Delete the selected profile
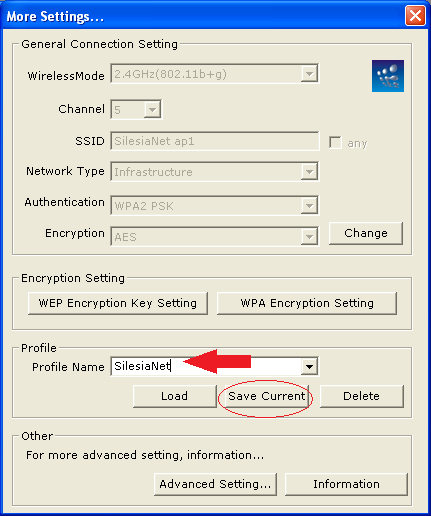 tap(362, 396)
